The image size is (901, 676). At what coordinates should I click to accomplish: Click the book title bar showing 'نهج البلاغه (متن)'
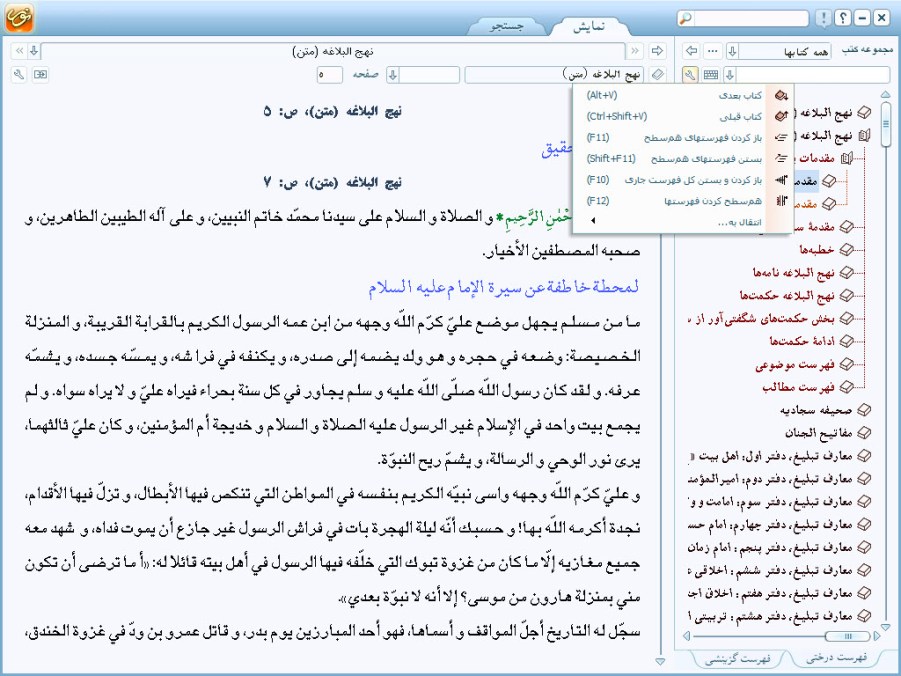(x=333, y=51)
